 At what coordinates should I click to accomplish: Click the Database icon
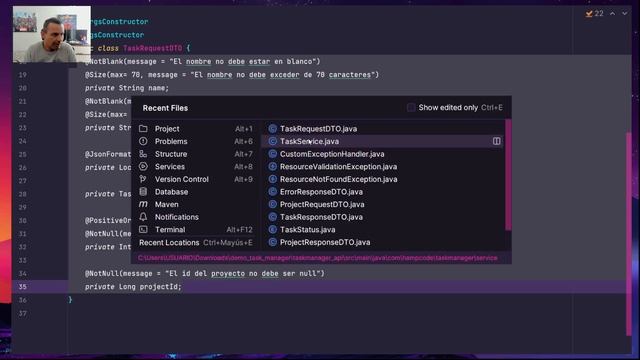(x=143, y=192)
